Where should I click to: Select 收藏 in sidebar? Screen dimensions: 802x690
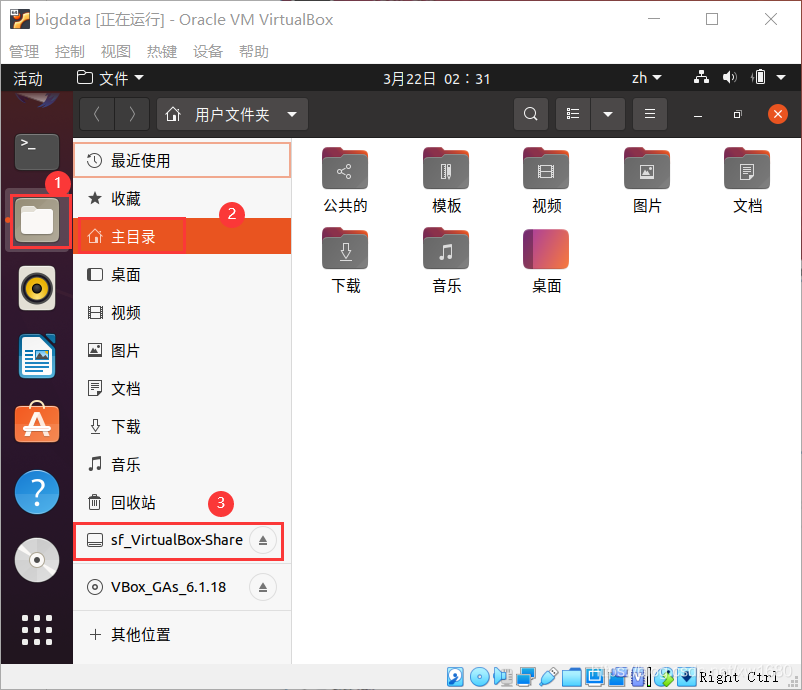[x=182, y=198]
